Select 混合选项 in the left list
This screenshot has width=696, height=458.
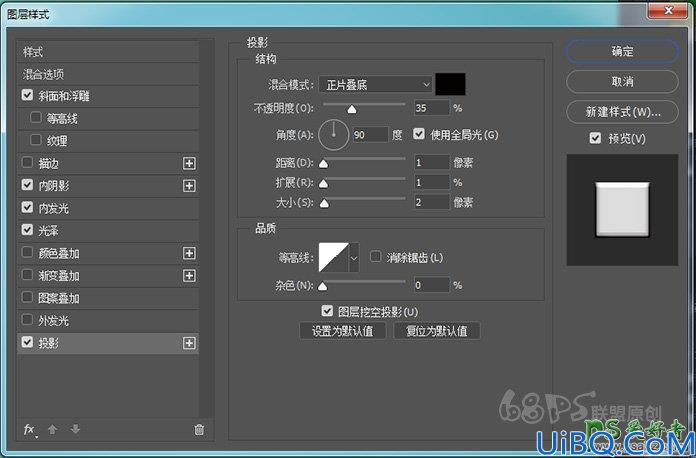[108, 74]
